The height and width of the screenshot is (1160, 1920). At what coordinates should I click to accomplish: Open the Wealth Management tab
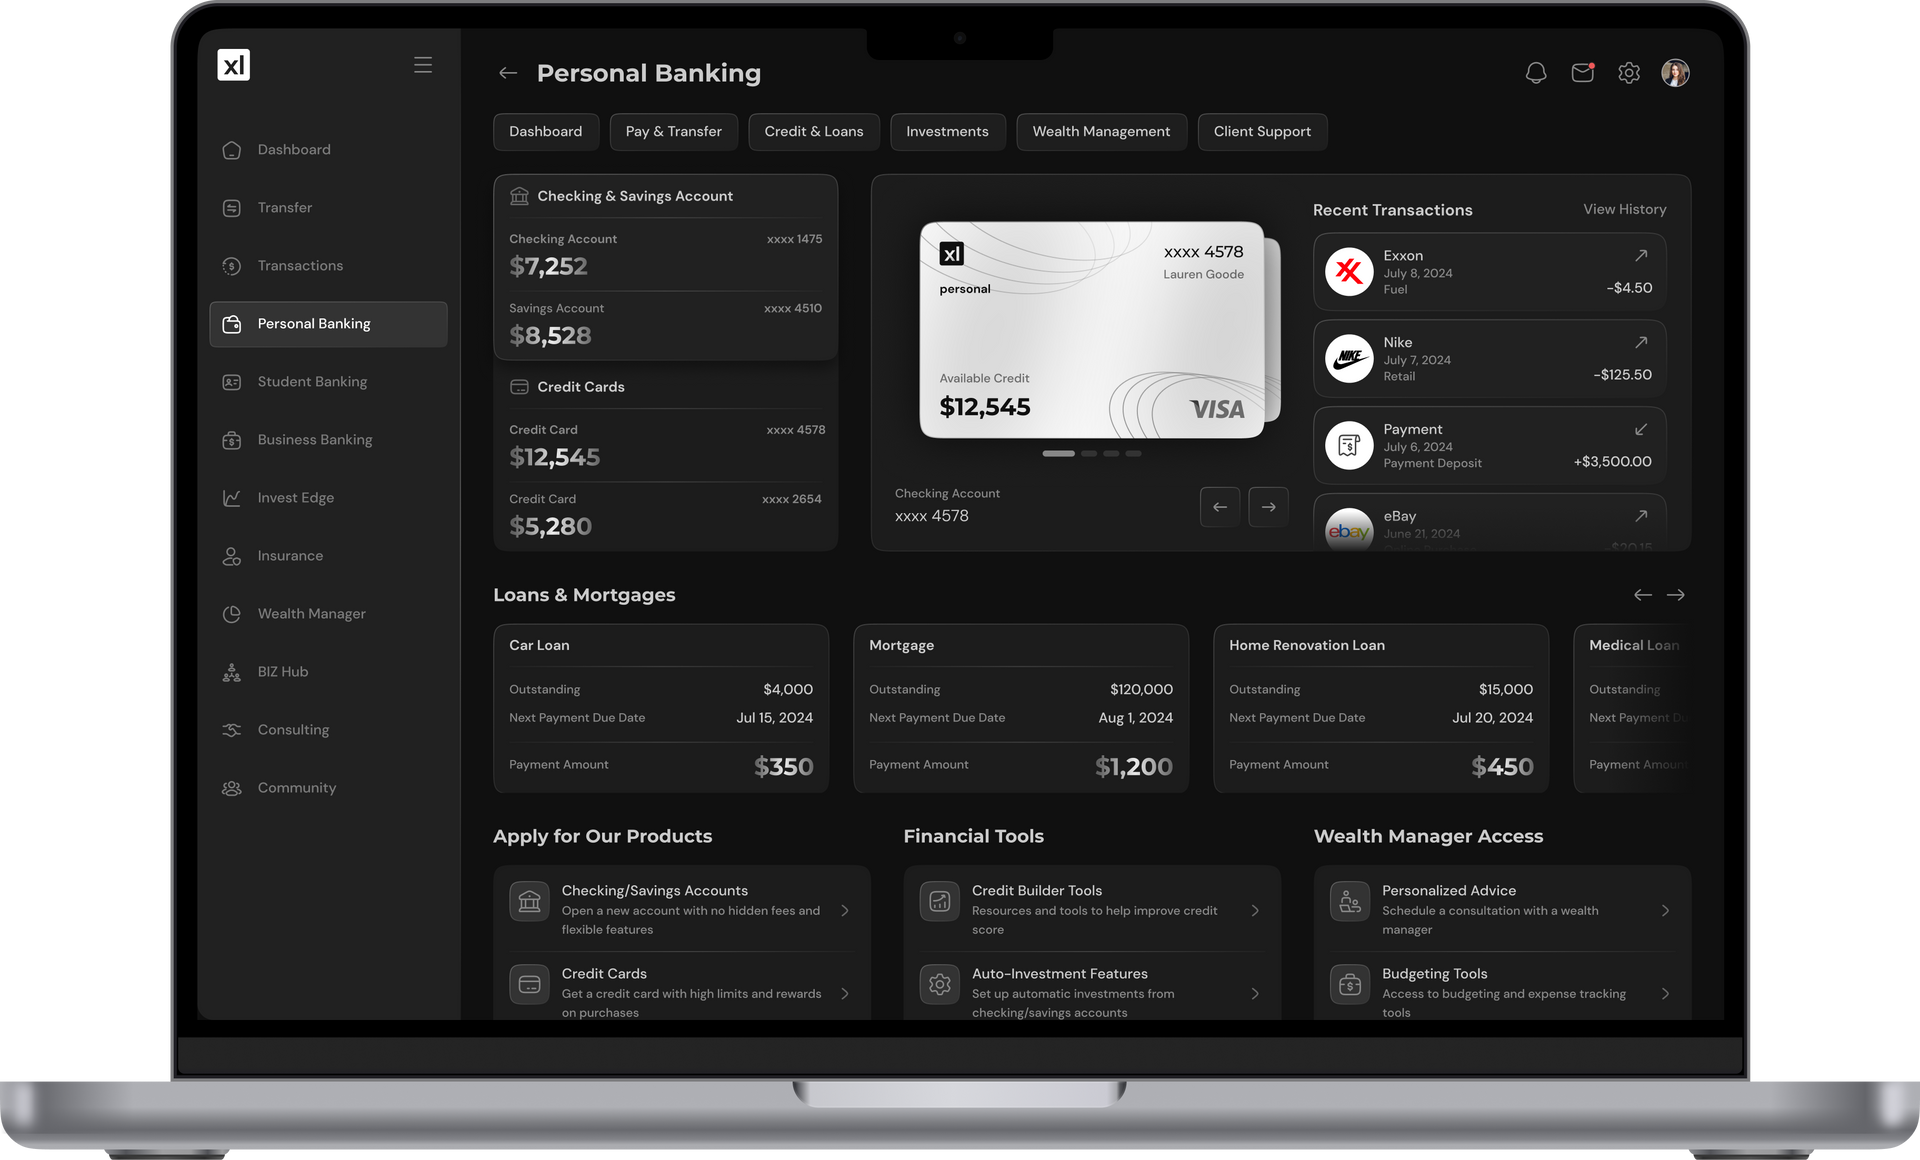[1102, 132]
